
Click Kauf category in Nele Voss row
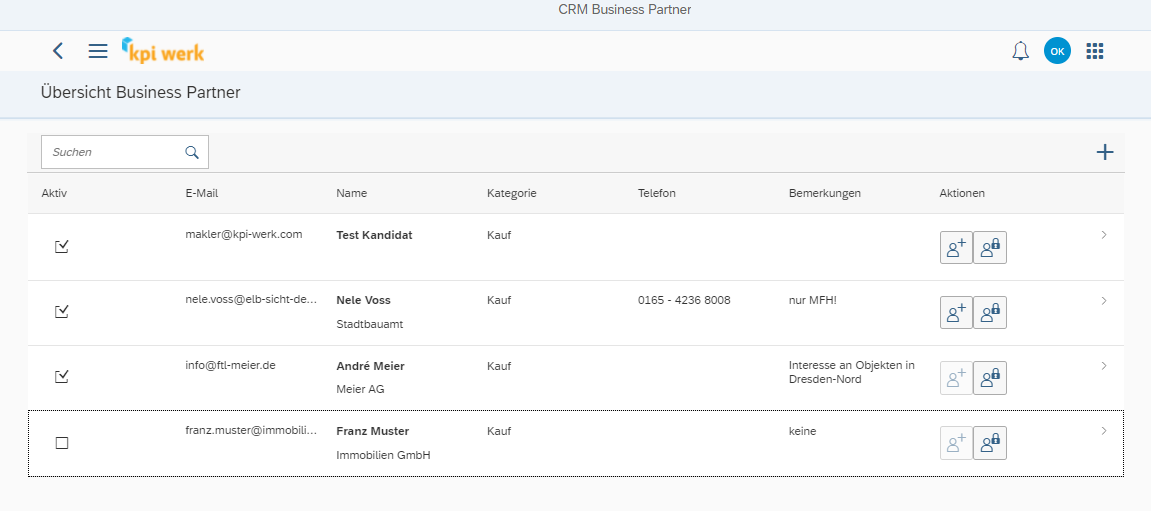click(499, 300)
